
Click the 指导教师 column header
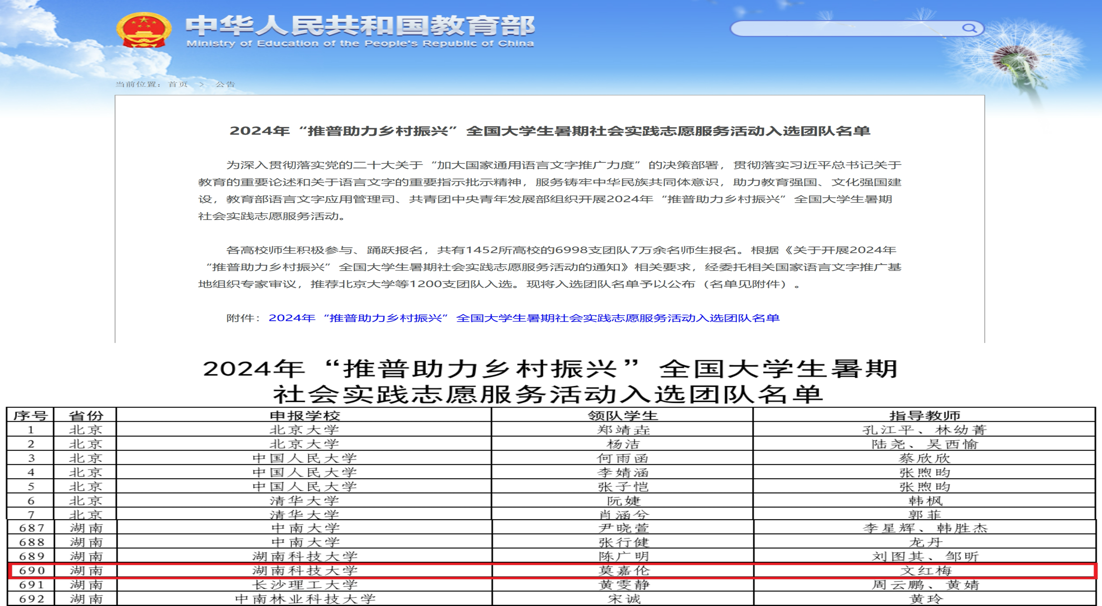925,416
